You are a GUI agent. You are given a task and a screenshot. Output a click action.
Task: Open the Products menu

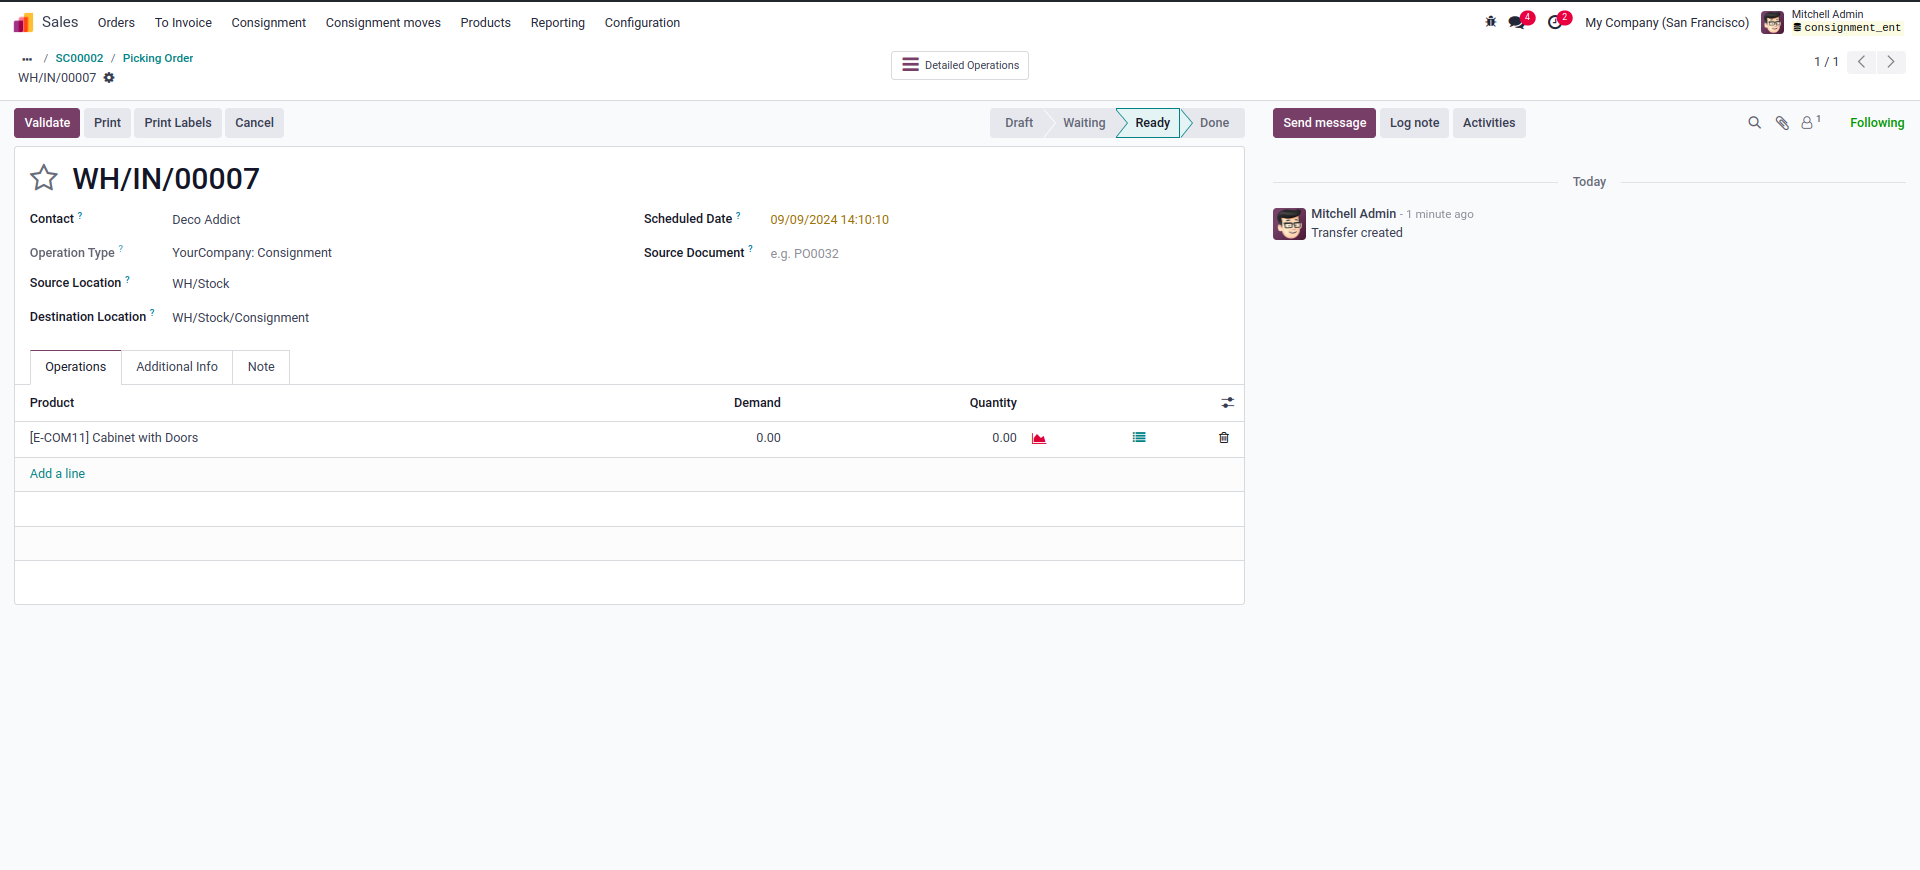click(x=485, y=23)
